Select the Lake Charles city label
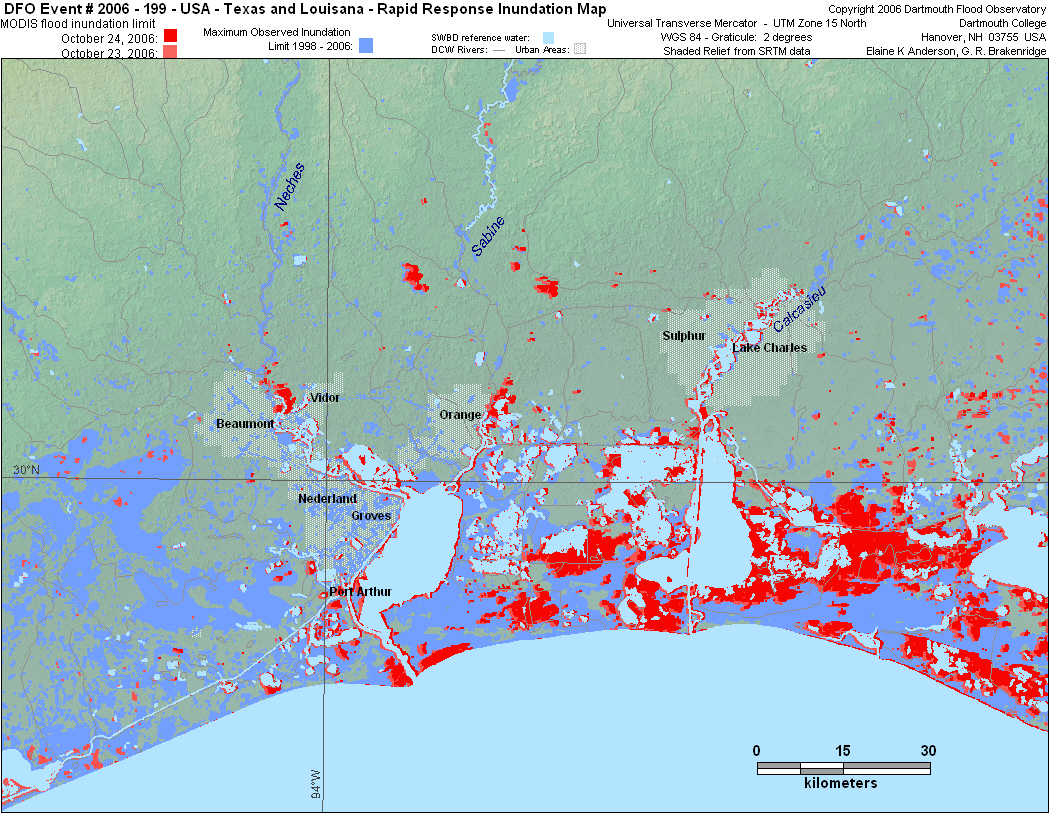This screenshot has height=816, width=1056. [770, 348]
